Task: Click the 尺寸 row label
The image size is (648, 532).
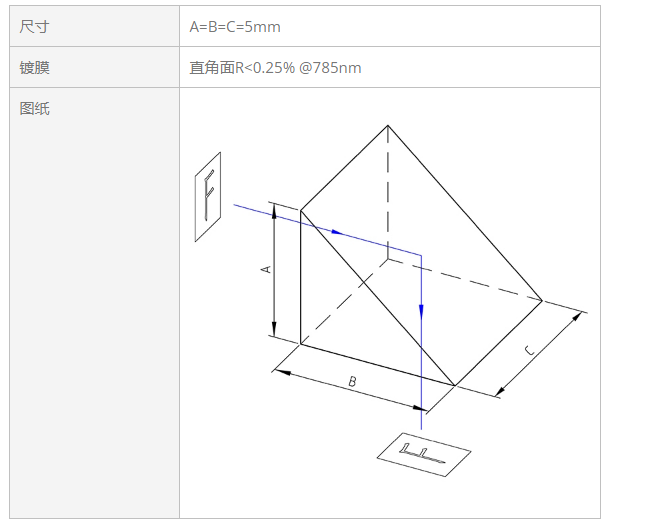Action: 34,27
